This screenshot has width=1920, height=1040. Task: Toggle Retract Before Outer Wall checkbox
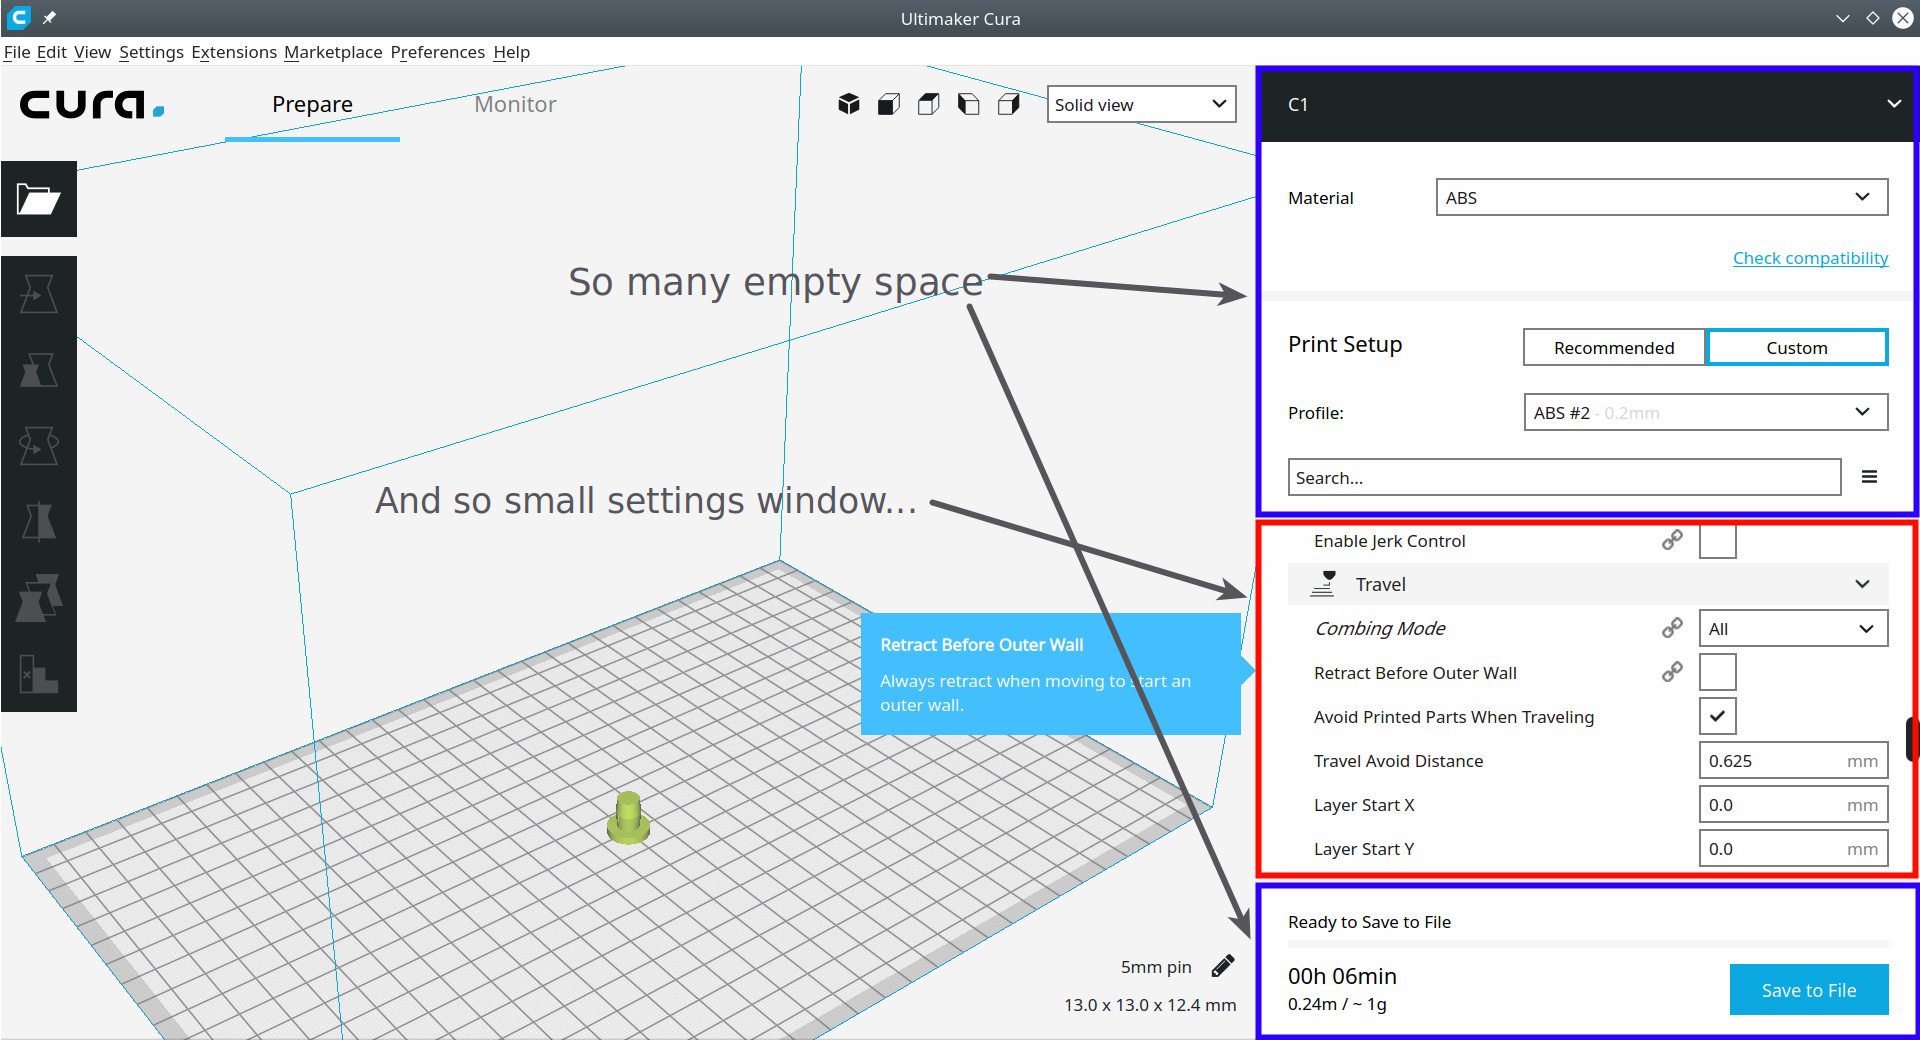1718,672
